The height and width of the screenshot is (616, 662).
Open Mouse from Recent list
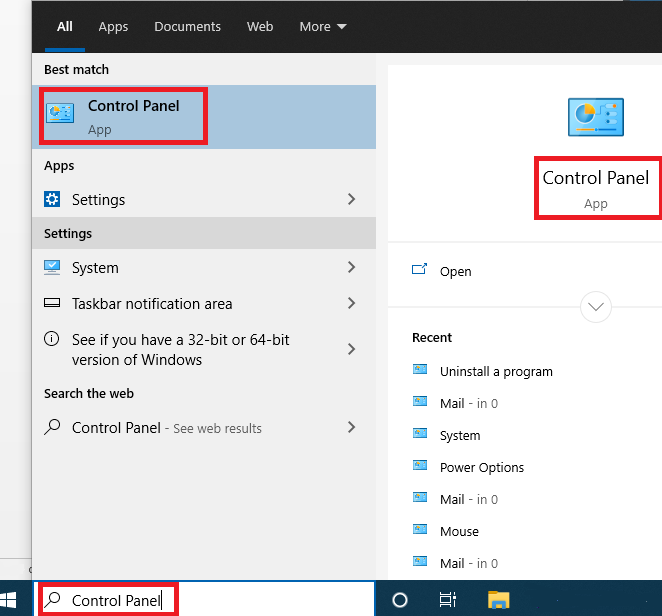click(x=459, y=532)
